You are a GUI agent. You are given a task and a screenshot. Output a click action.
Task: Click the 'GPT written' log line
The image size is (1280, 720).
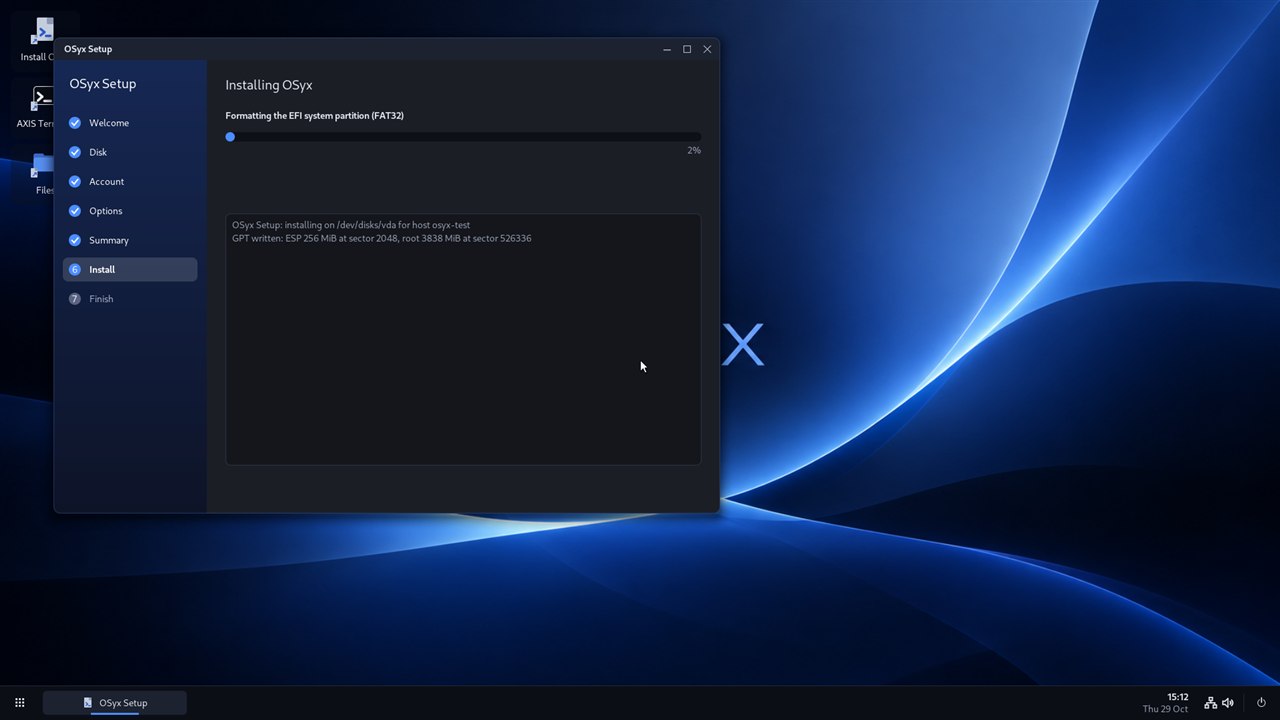point(382,239)
